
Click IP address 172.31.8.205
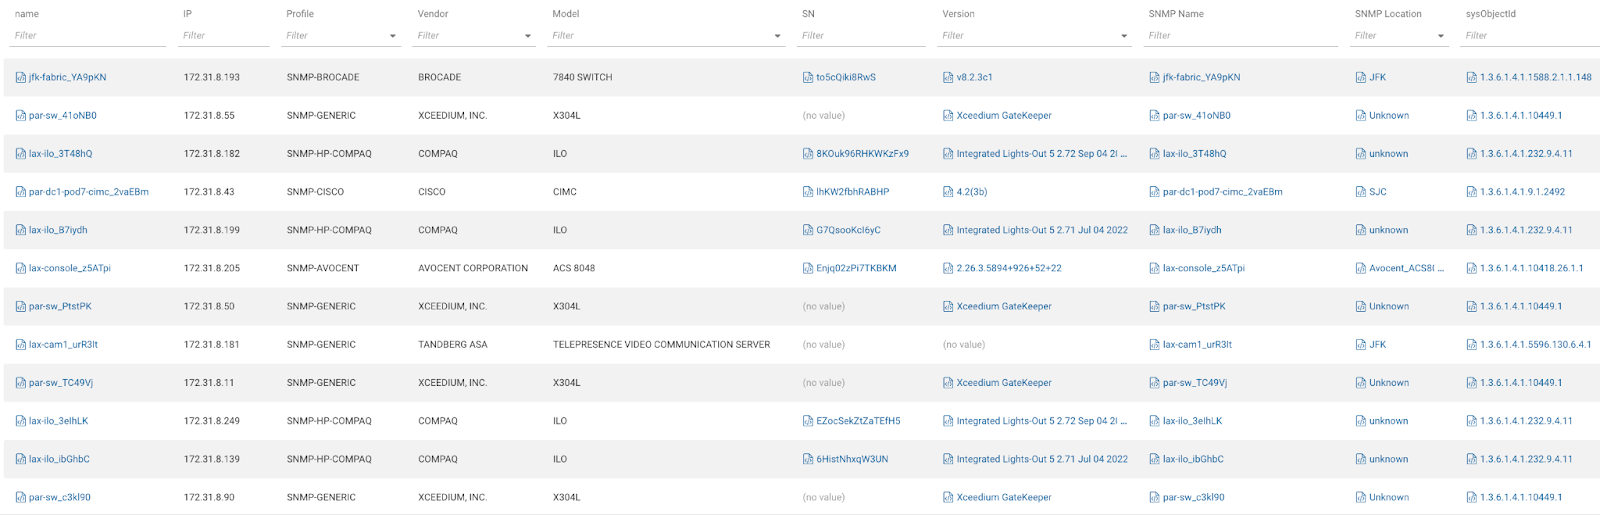[212, 268]
